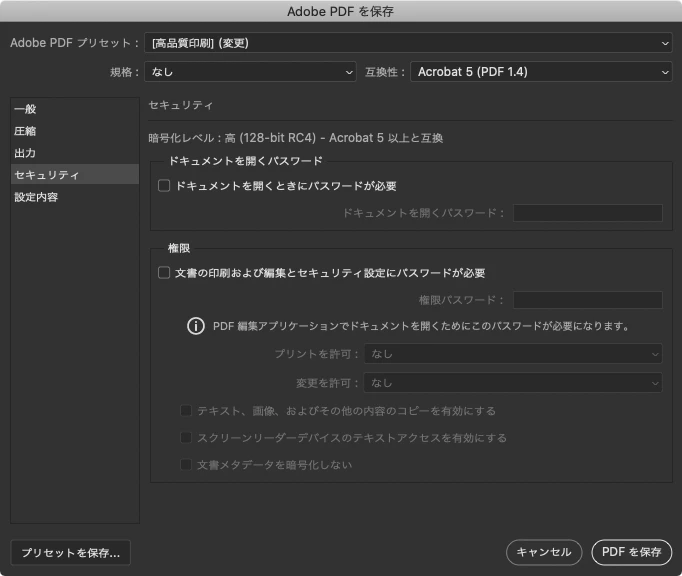Select the 設定内容 category in sidebar
This screenshot has width=682, height=576.
point(75,197)
